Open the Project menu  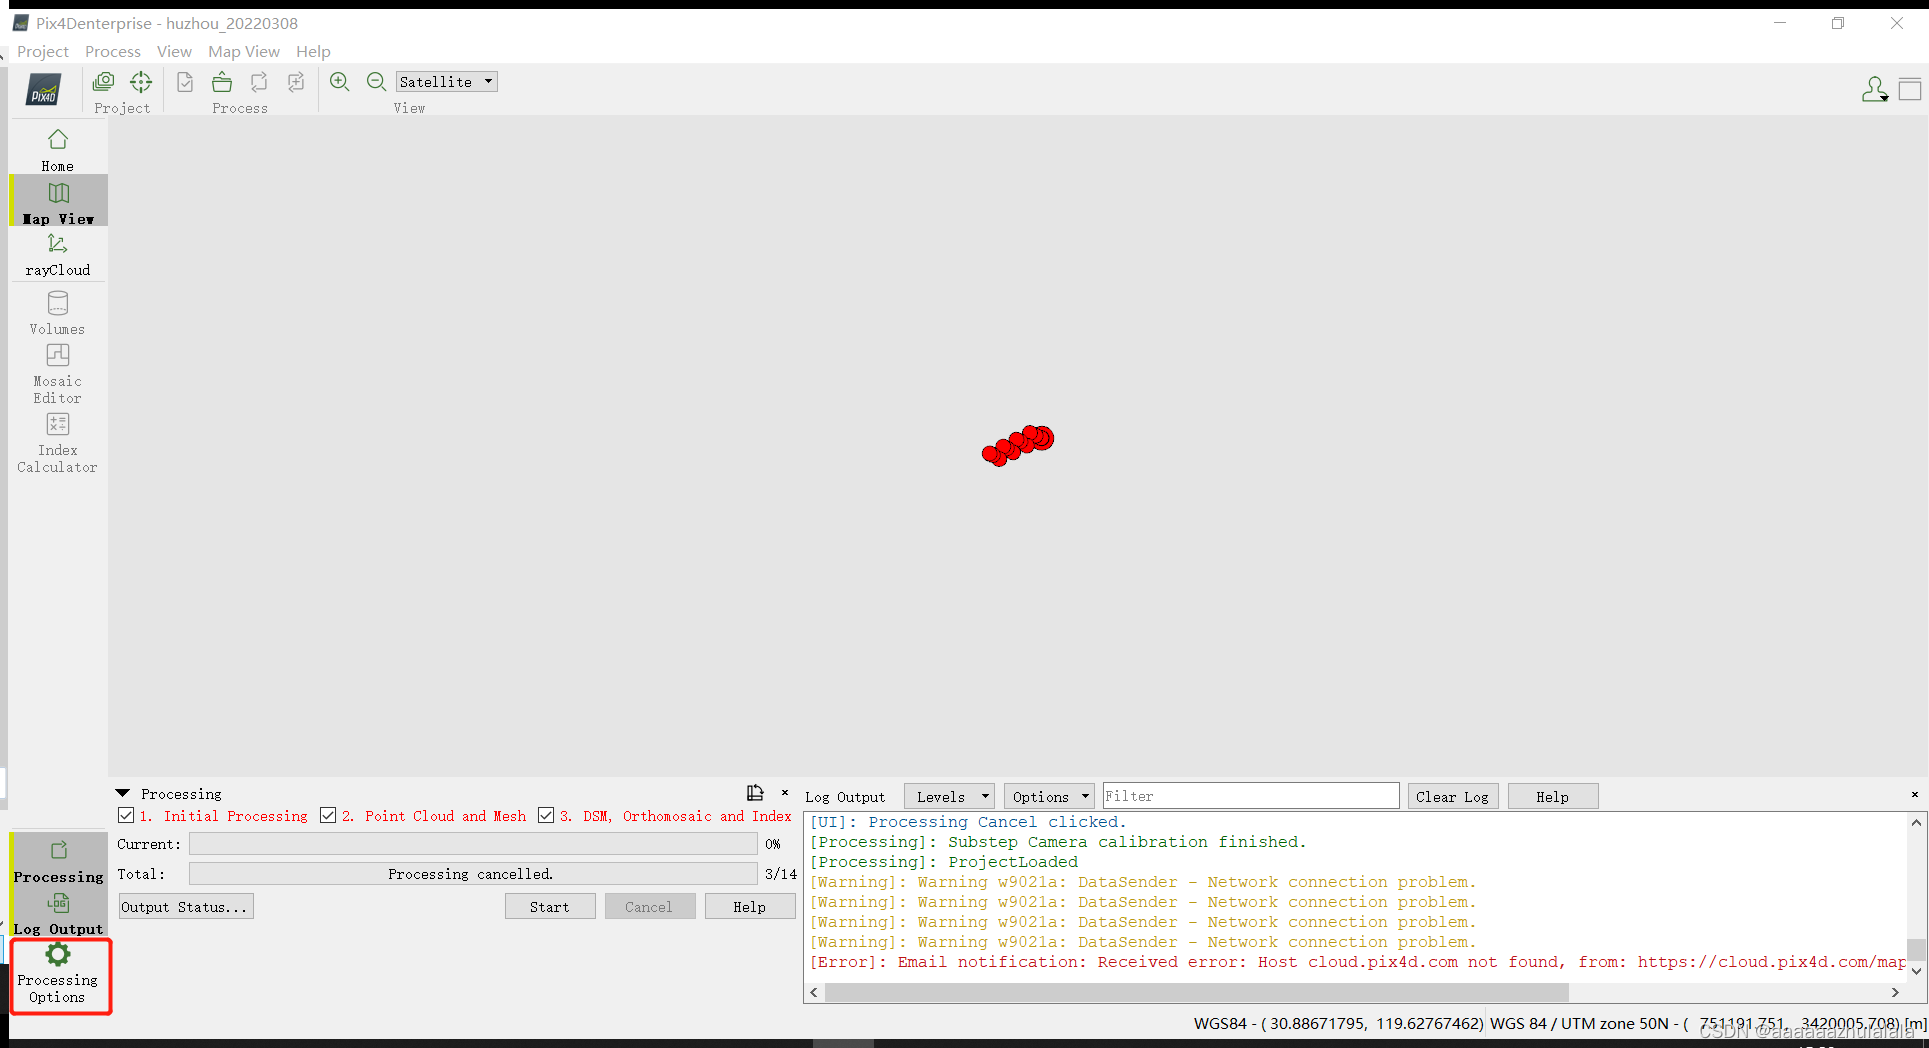(43, 52)
